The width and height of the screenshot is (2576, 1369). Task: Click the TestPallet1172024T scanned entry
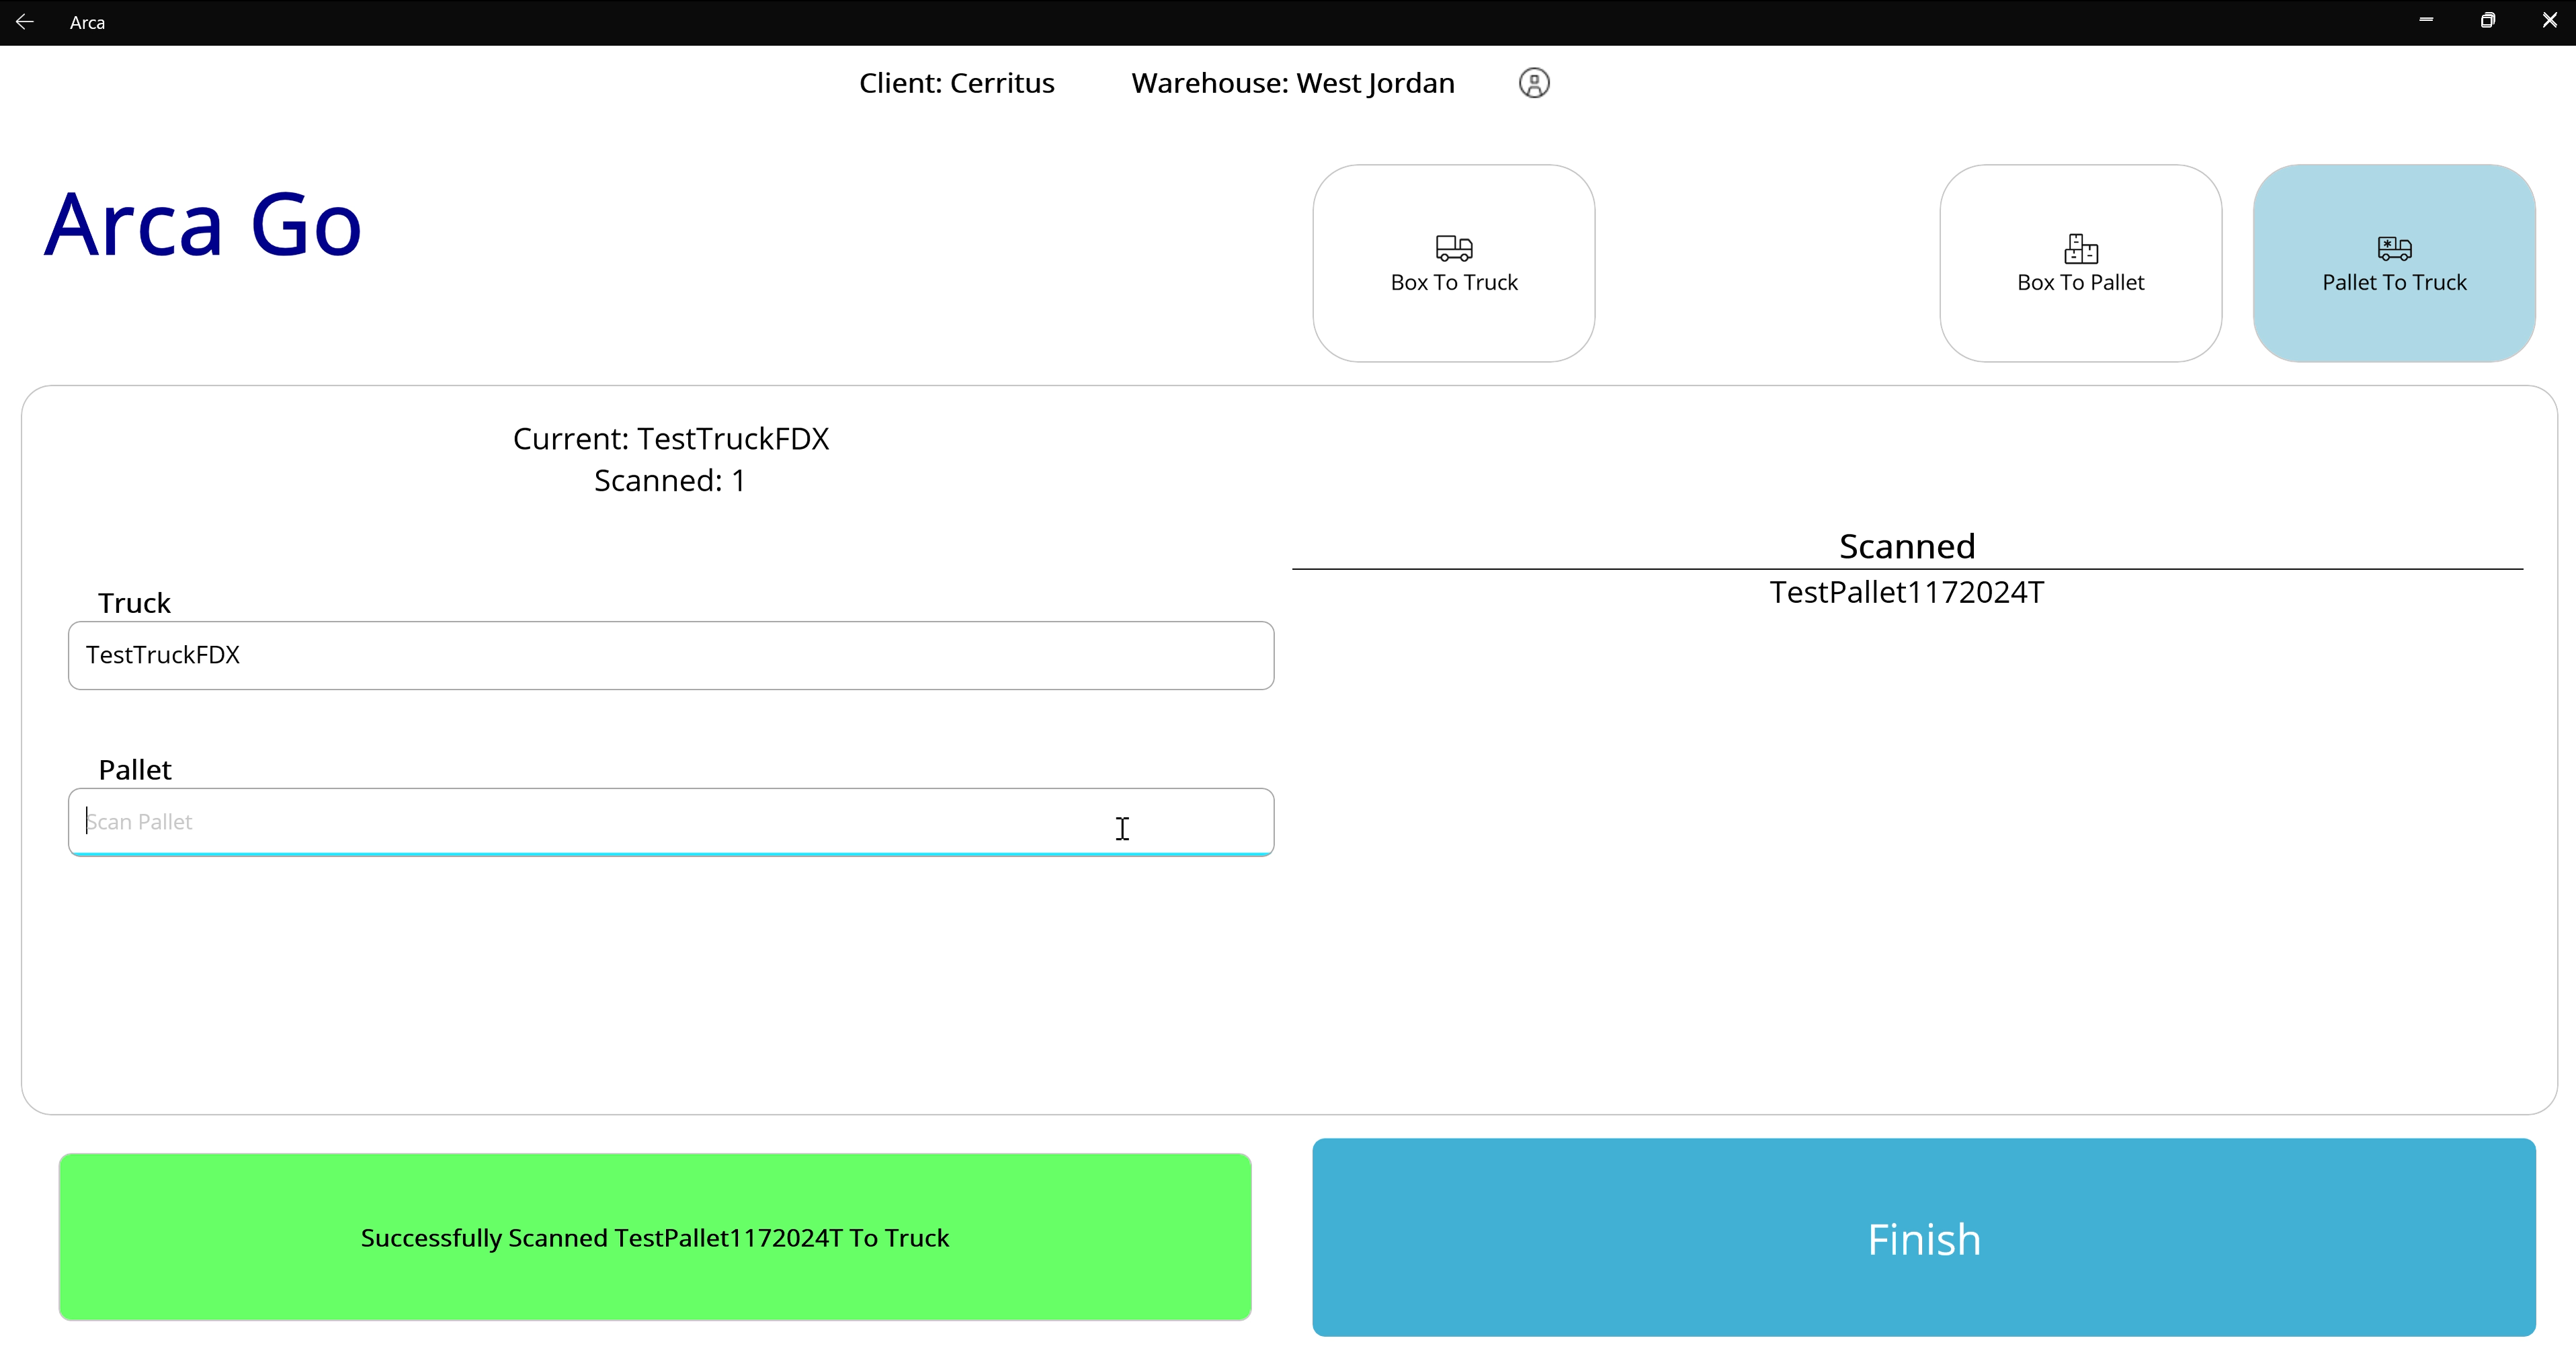[x=1906, y=592]
